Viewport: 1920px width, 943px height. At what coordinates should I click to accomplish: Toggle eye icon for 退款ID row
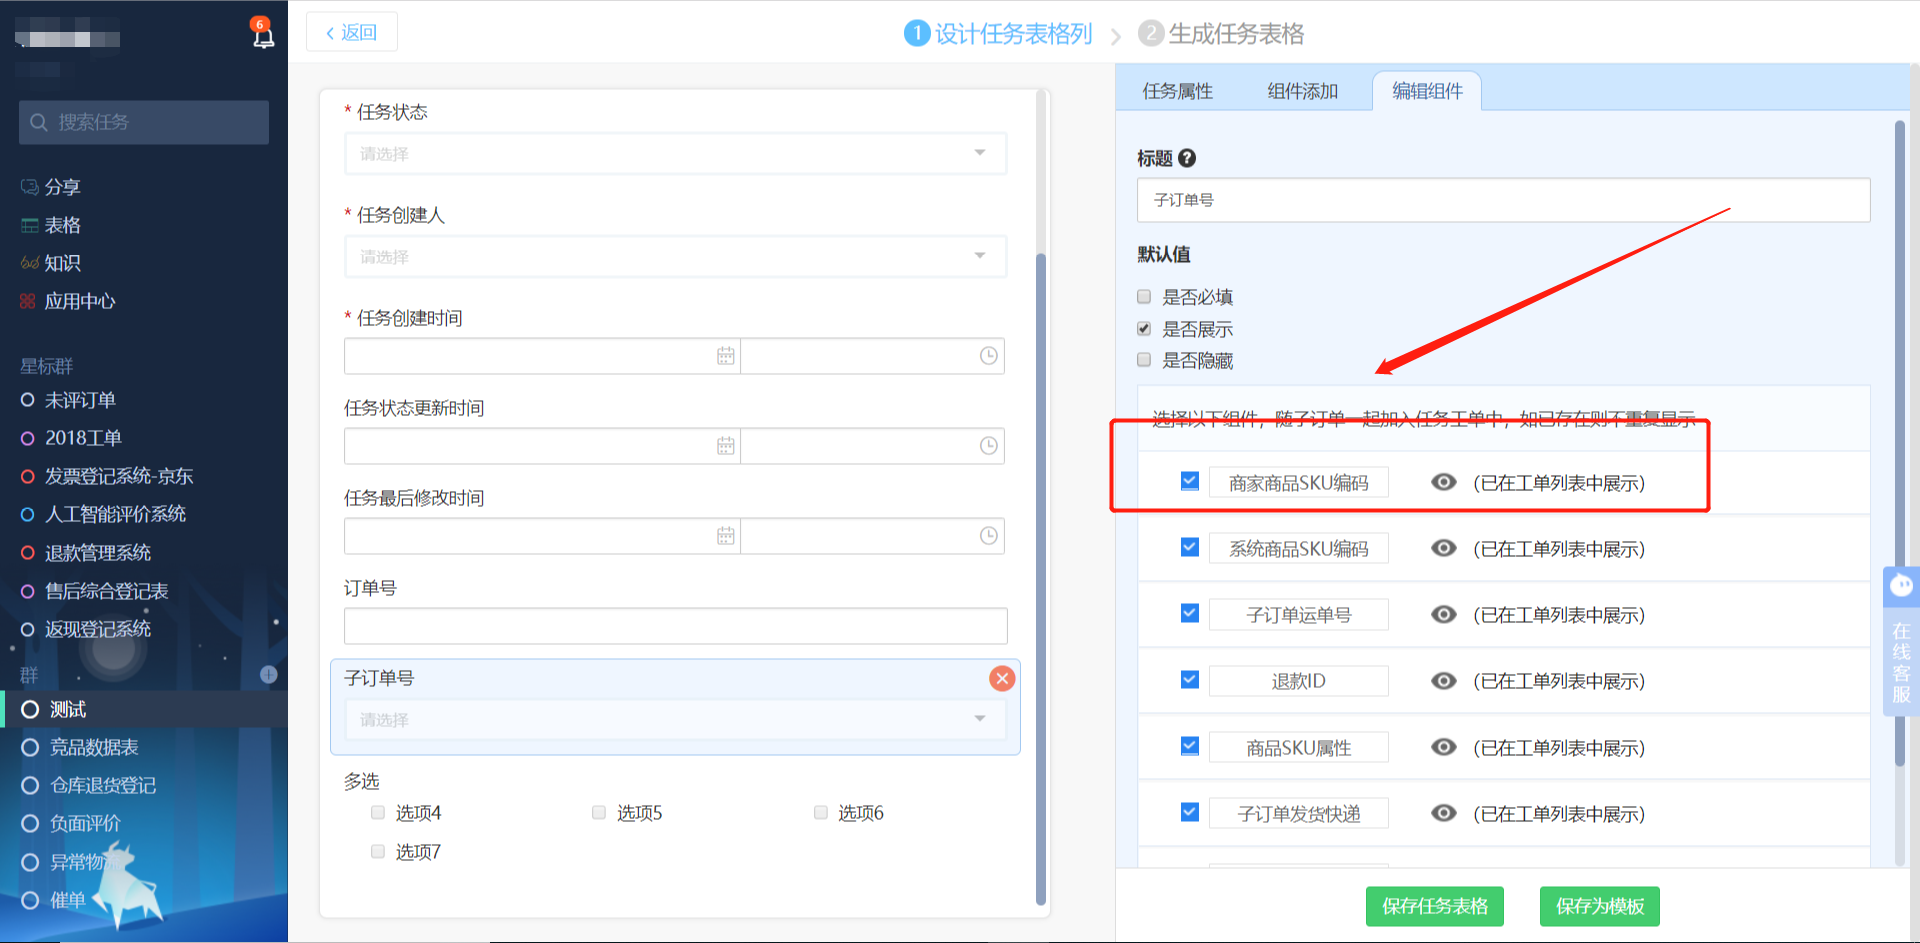pos(1443,681)
